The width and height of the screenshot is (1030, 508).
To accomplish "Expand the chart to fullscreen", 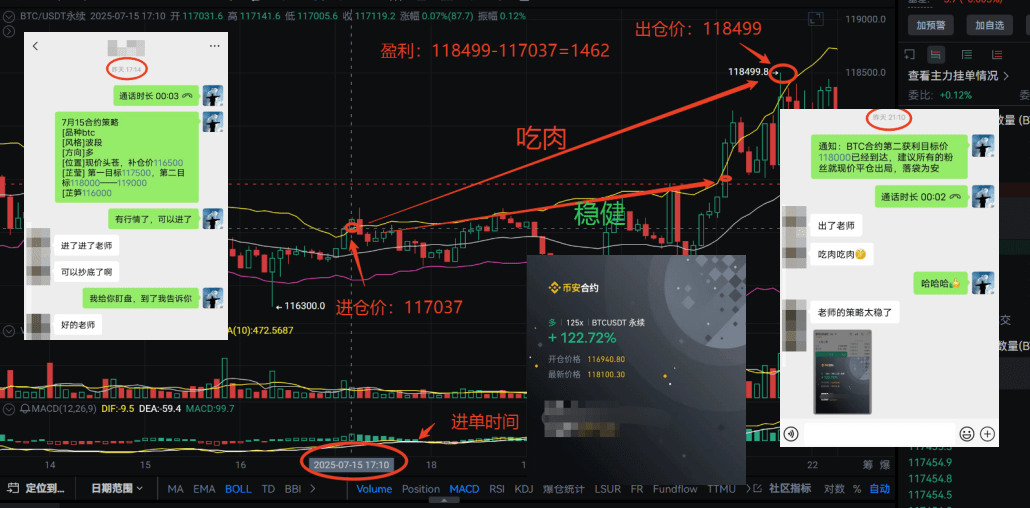I will pos(815,19).
